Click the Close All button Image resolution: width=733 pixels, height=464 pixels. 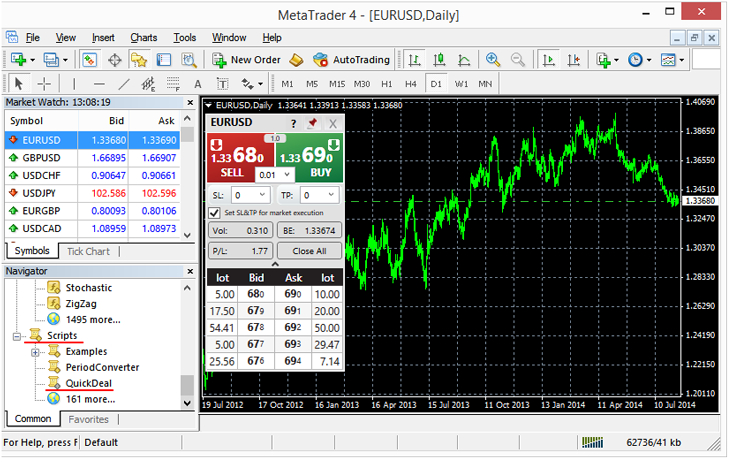(309, 251)
